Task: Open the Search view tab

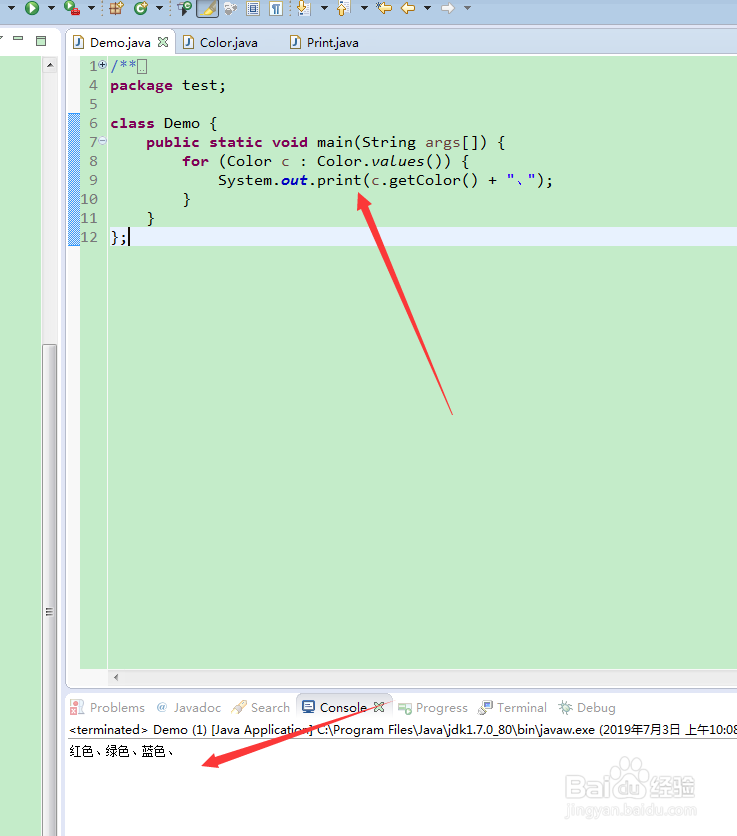Action: click(261, 708)
